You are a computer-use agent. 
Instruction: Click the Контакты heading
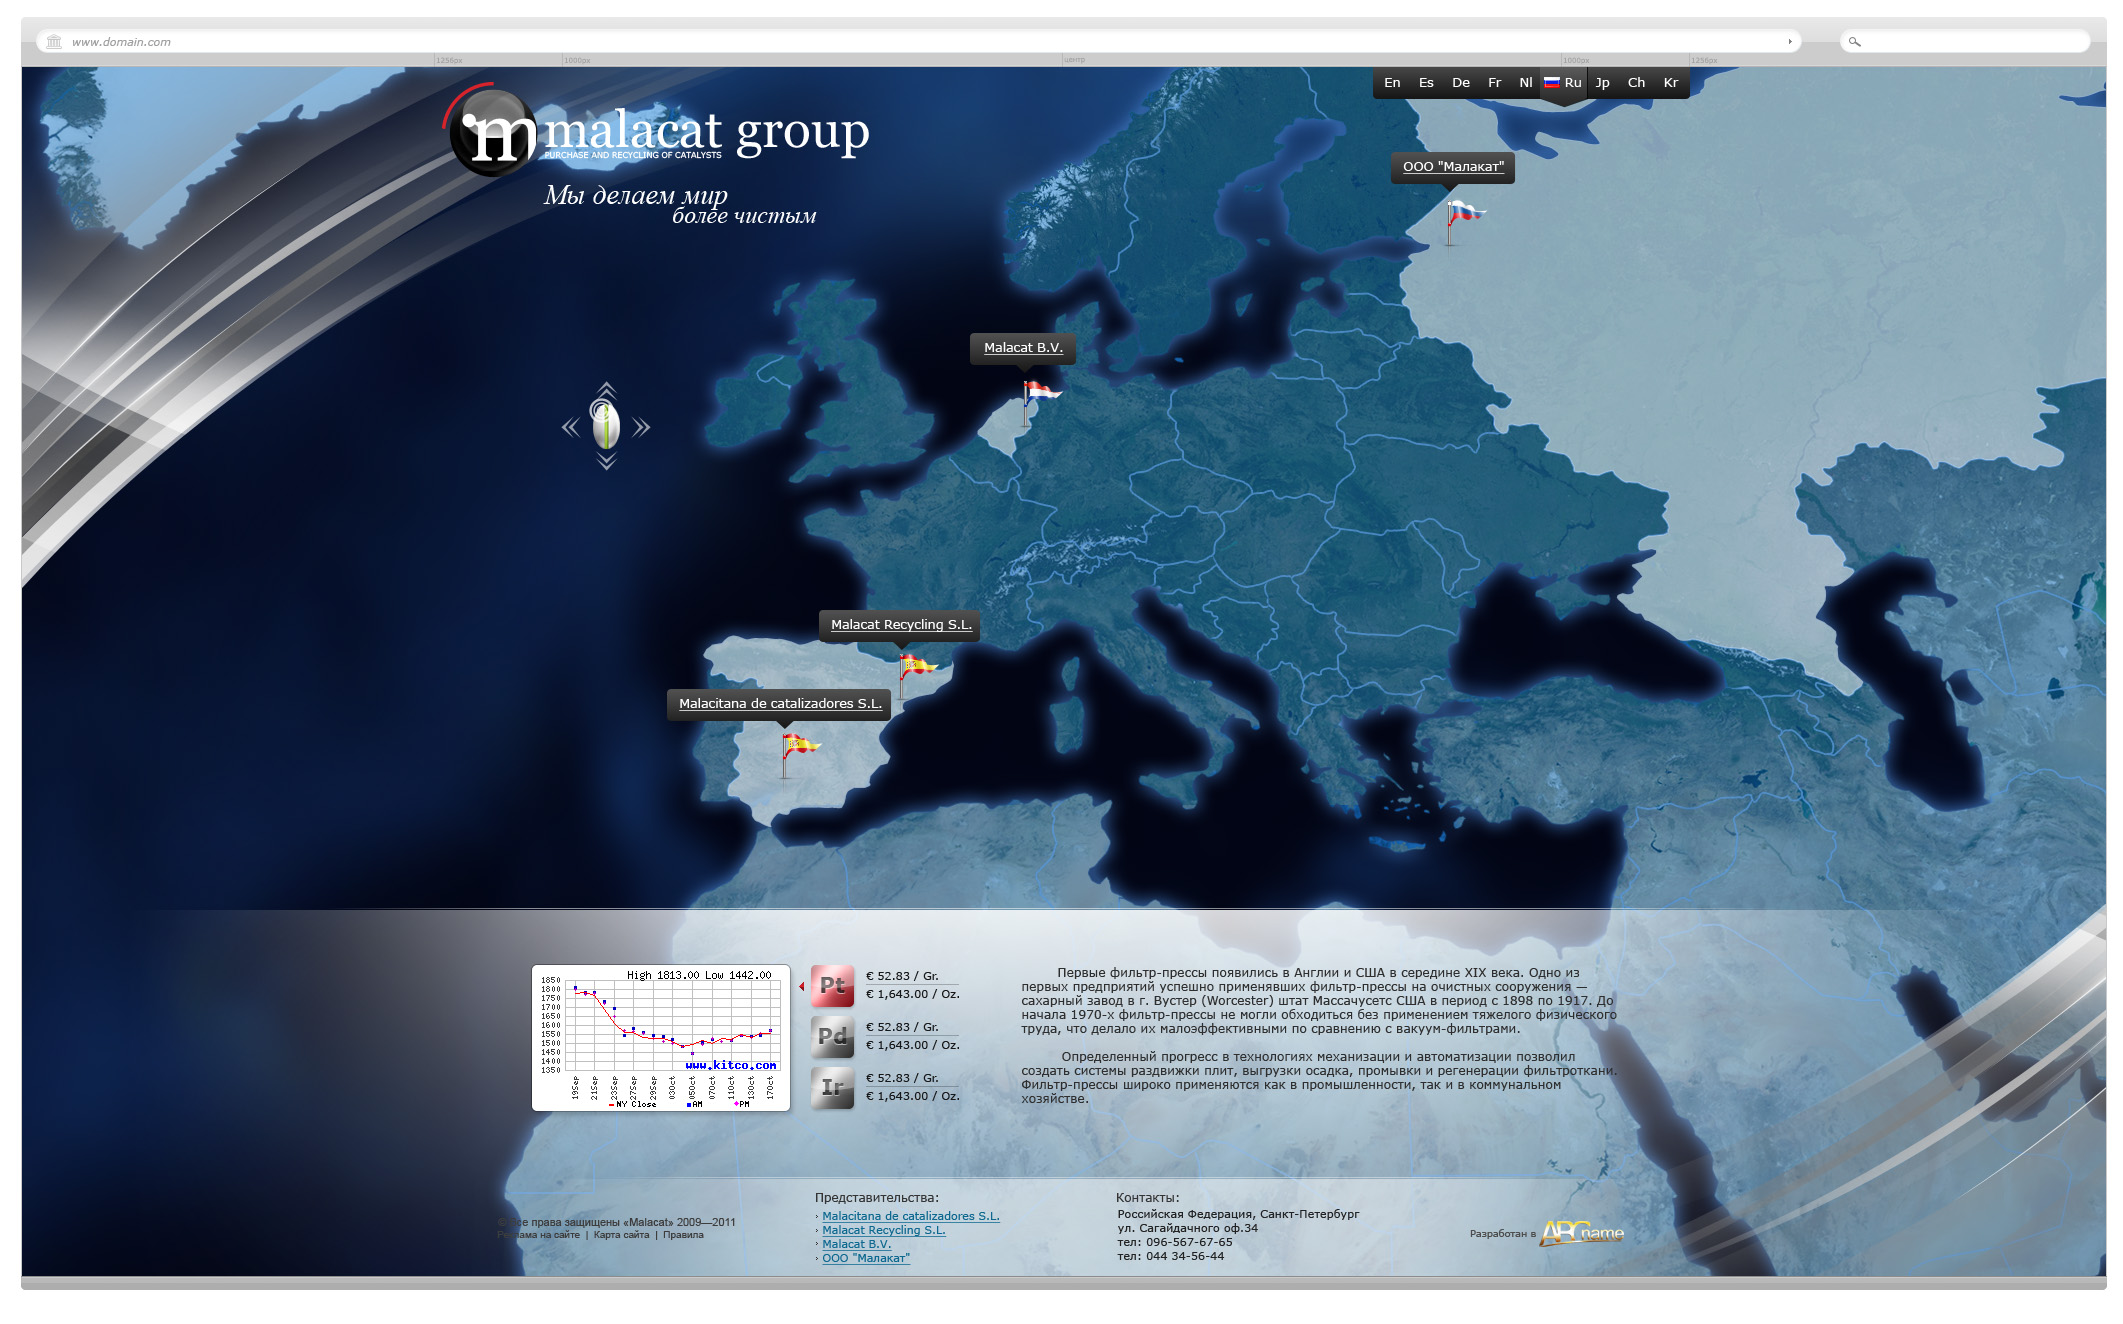pos(1147,1197)
